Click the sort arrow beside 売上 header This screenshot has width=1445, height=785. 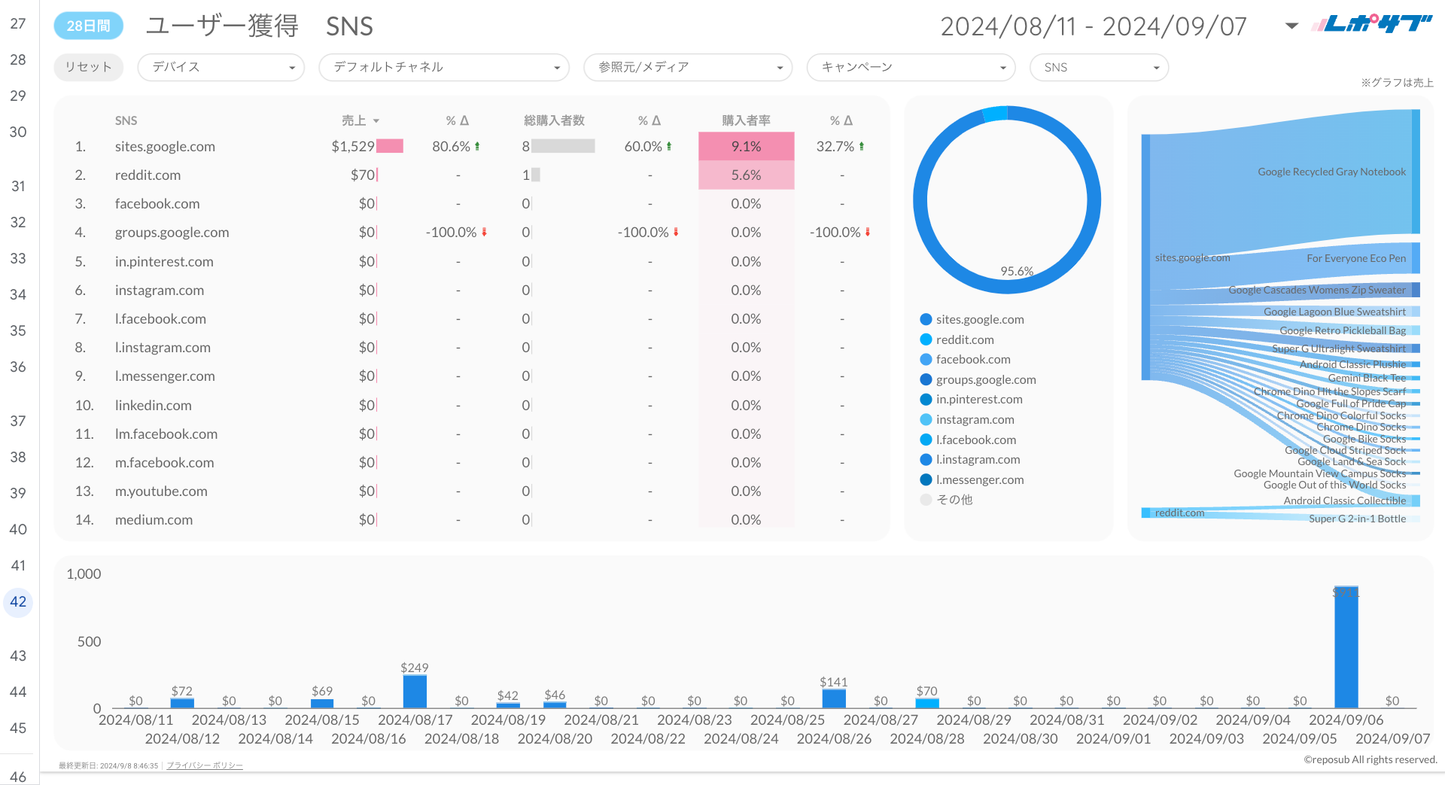(x=376, y=121)
